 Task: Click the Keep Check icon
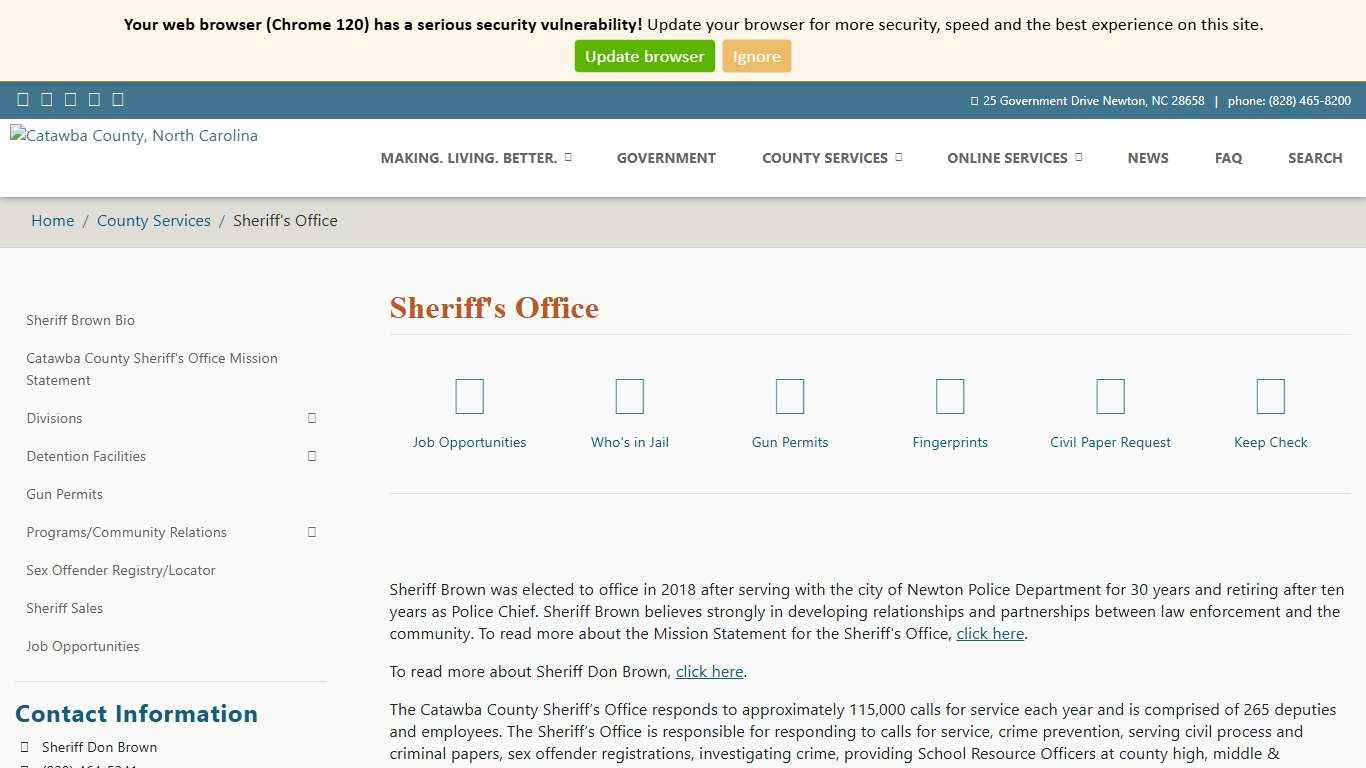(x=1270, y=397)
